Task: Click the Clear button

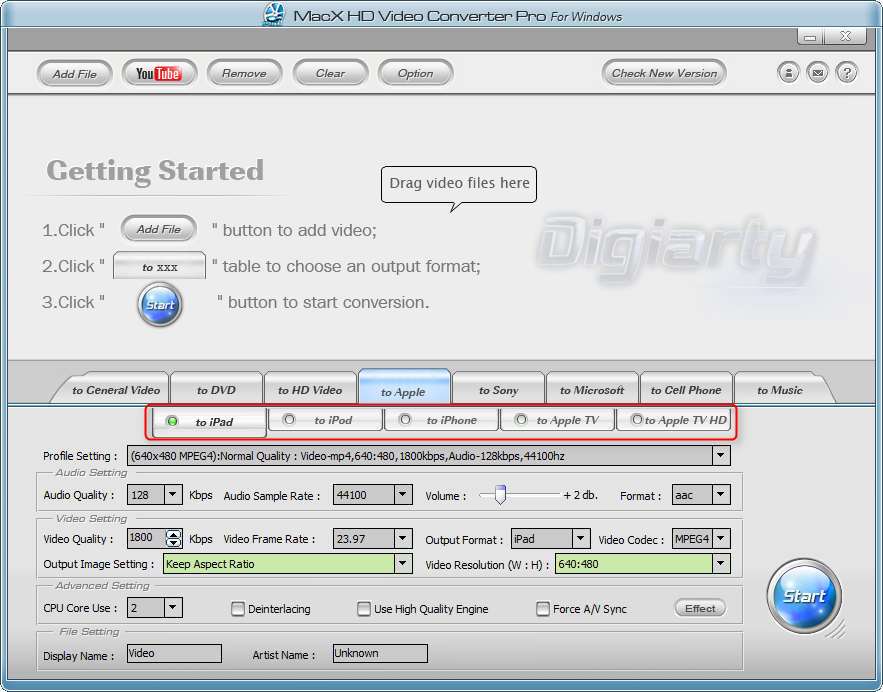Action: 331,73
